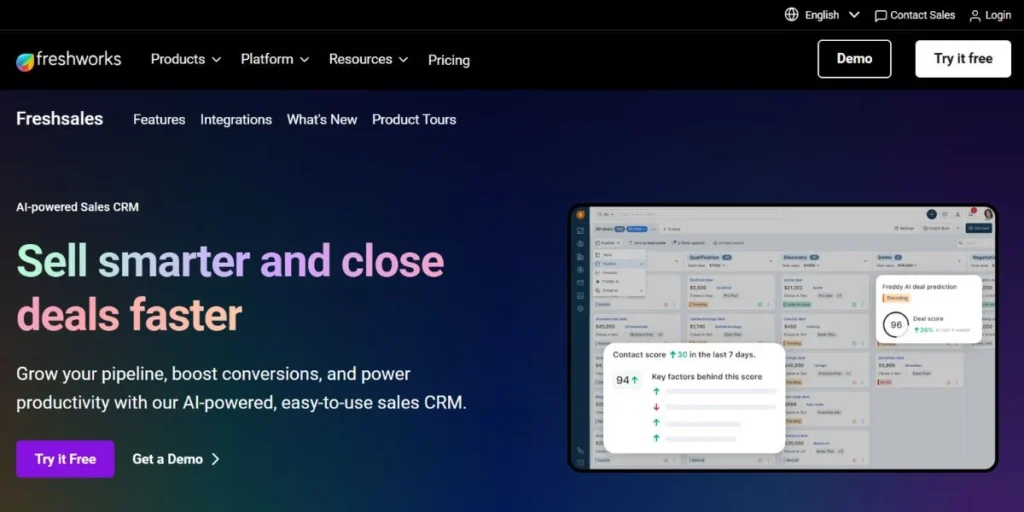1024x512 pixels.
Task: Open the Pricing page
Action: [x=449, y=60]
